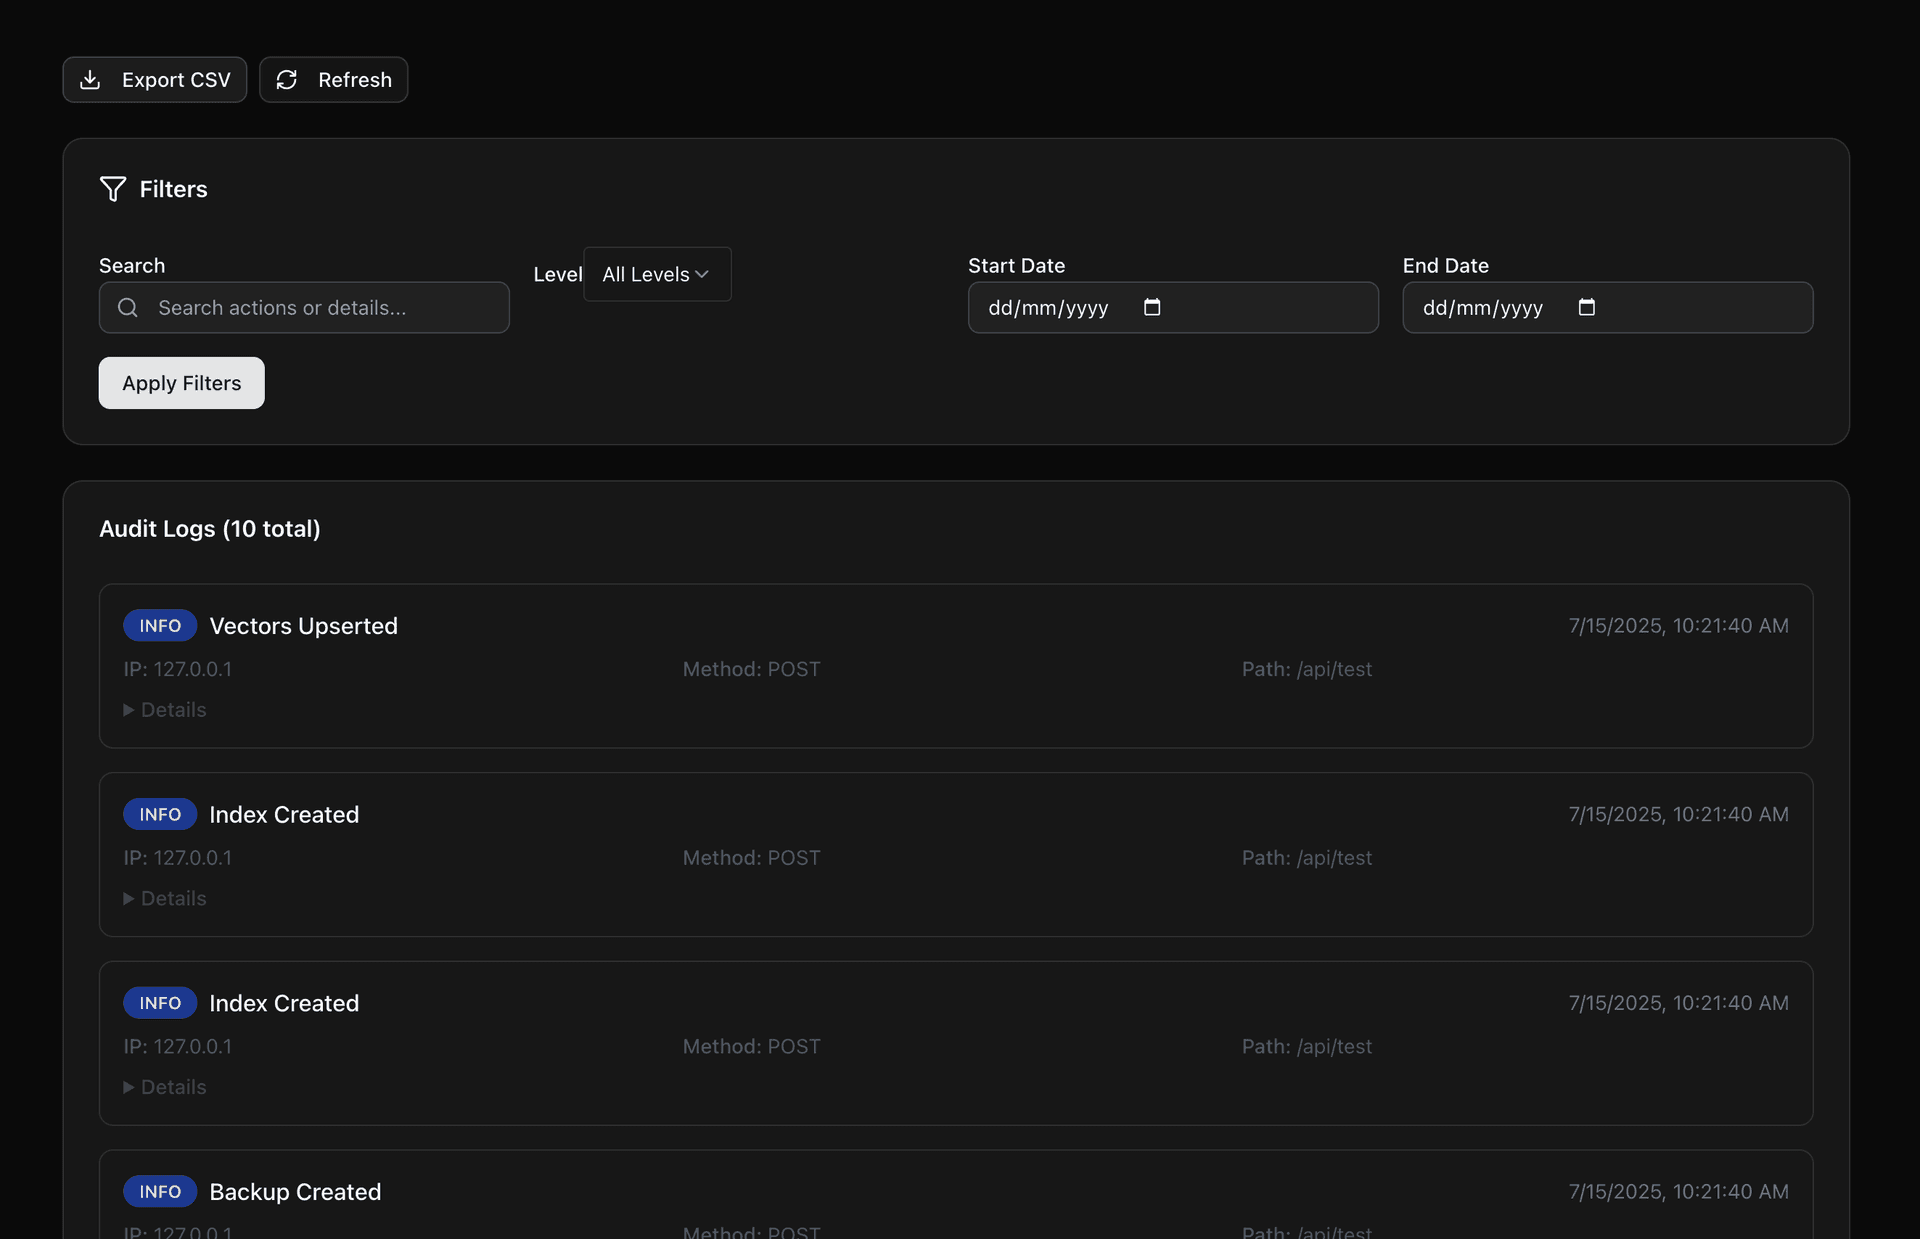Open the End Date calendar picker icon
This screenshot has height=1239, width=1920.
(1586, 307)
